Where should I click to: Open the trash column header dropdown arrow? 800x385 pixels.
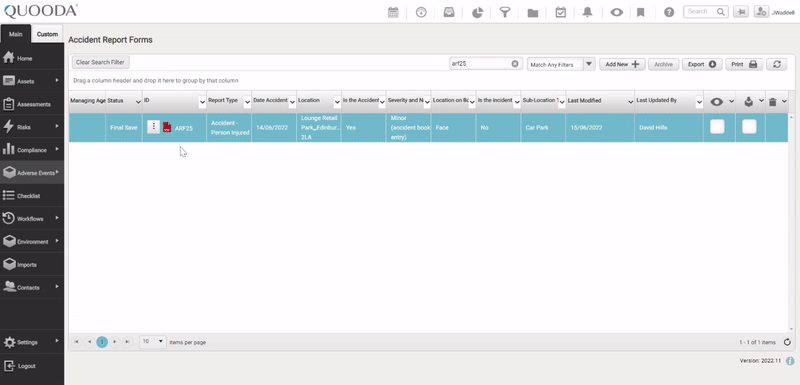(x=784, y=101)
